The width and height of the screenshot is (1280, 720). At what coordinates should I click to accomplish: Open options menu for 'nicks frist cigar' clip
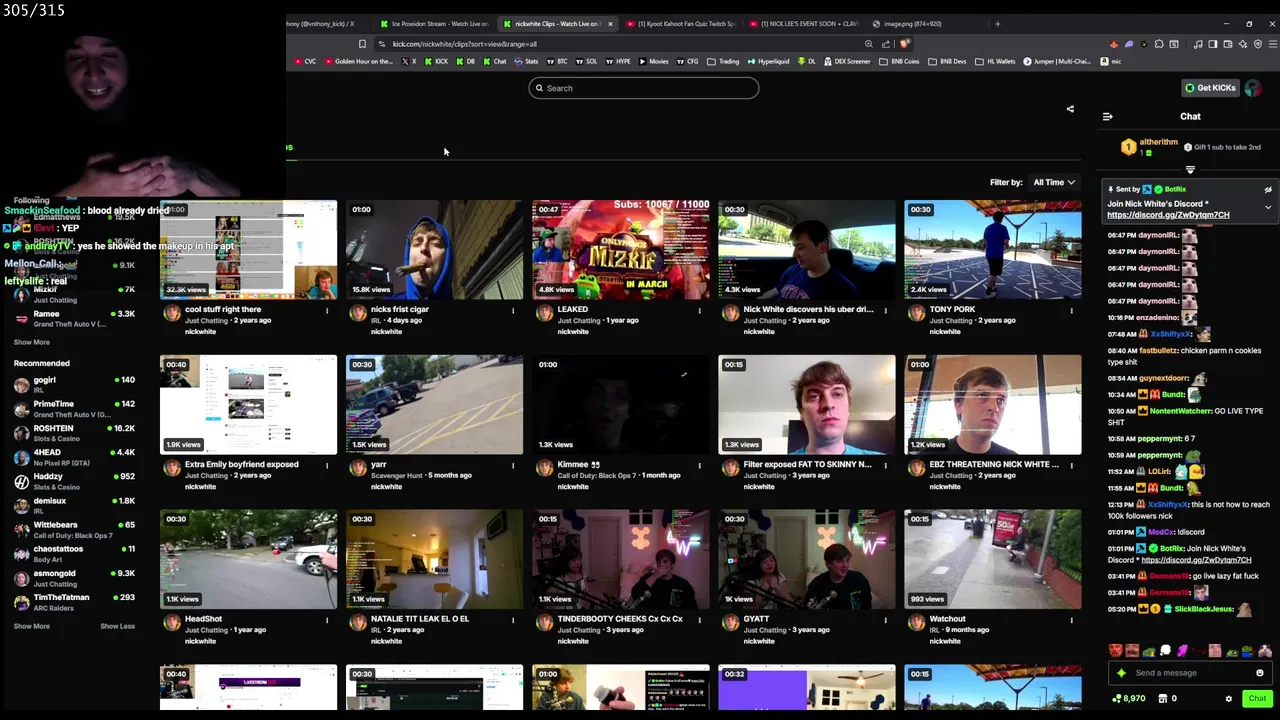pos(513,310)
